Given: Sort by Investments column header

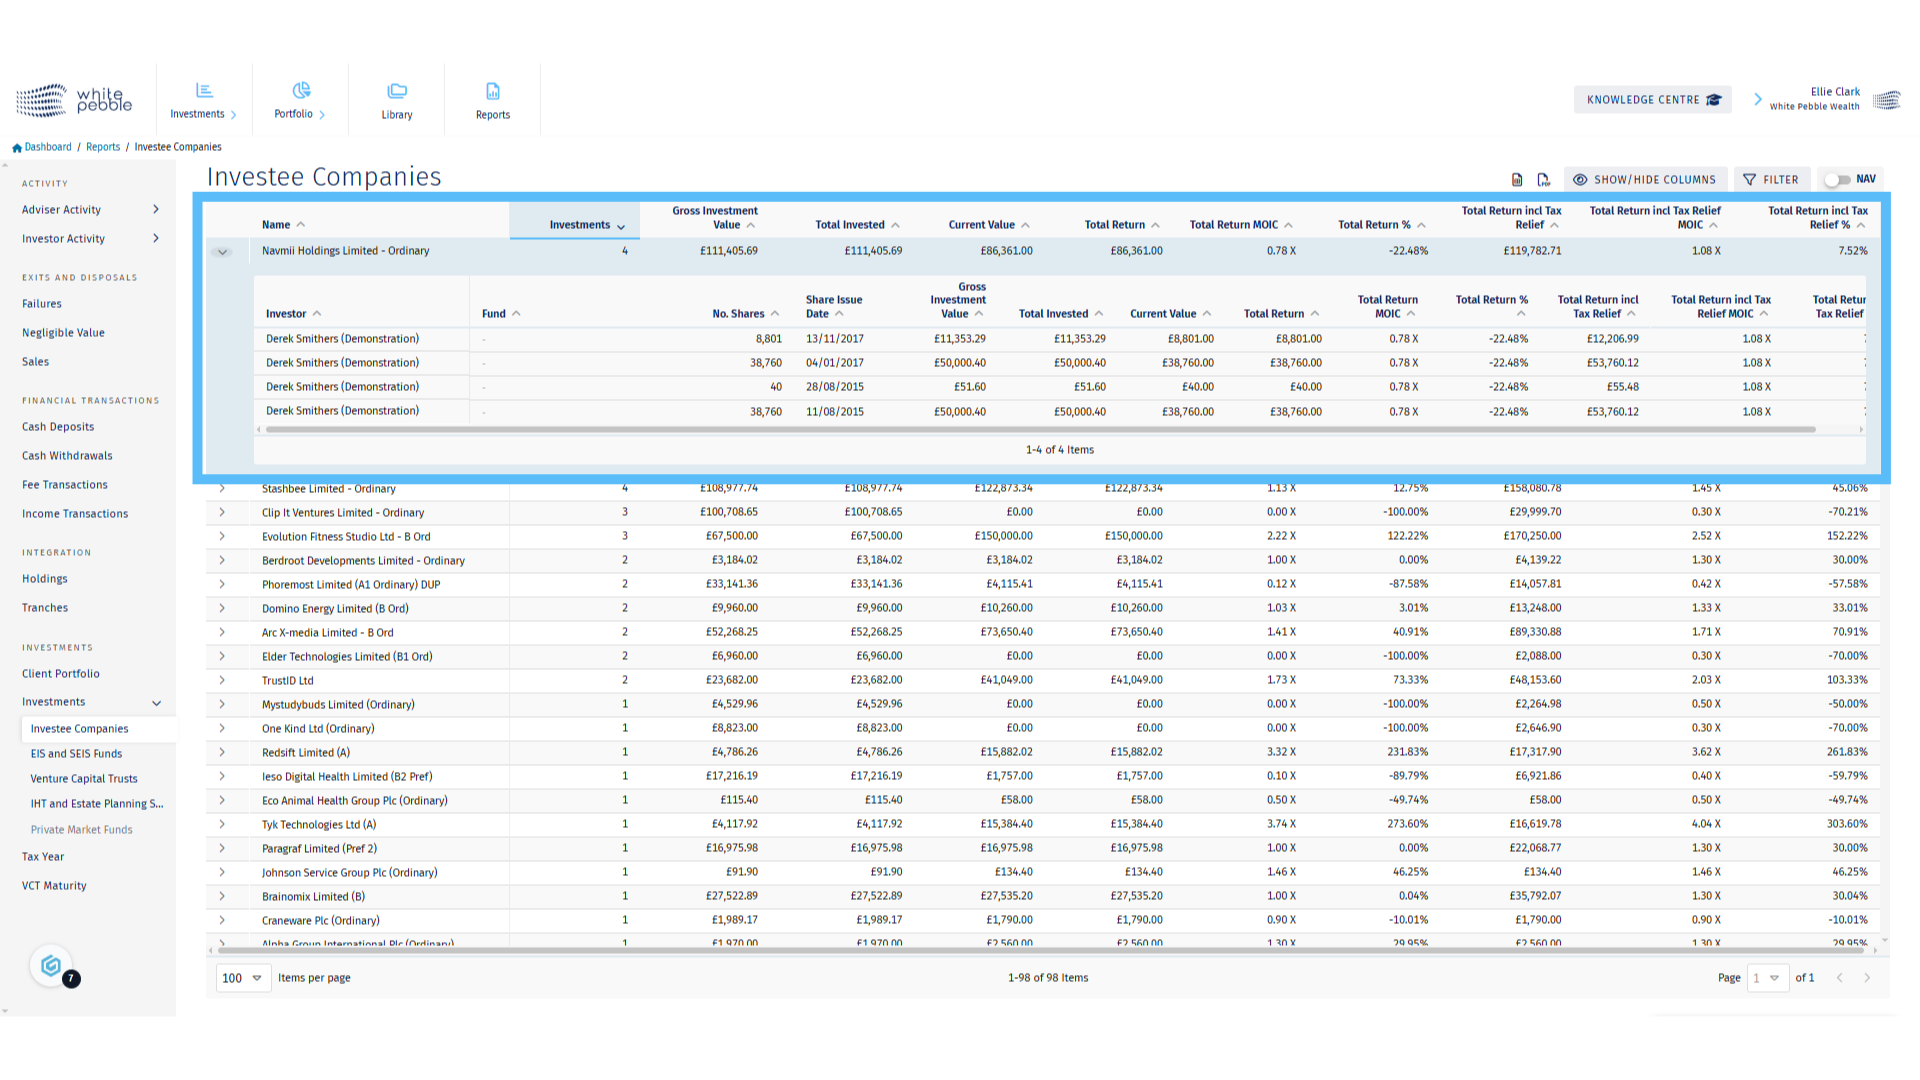Looking at the screenshot, I should point(580,225).
